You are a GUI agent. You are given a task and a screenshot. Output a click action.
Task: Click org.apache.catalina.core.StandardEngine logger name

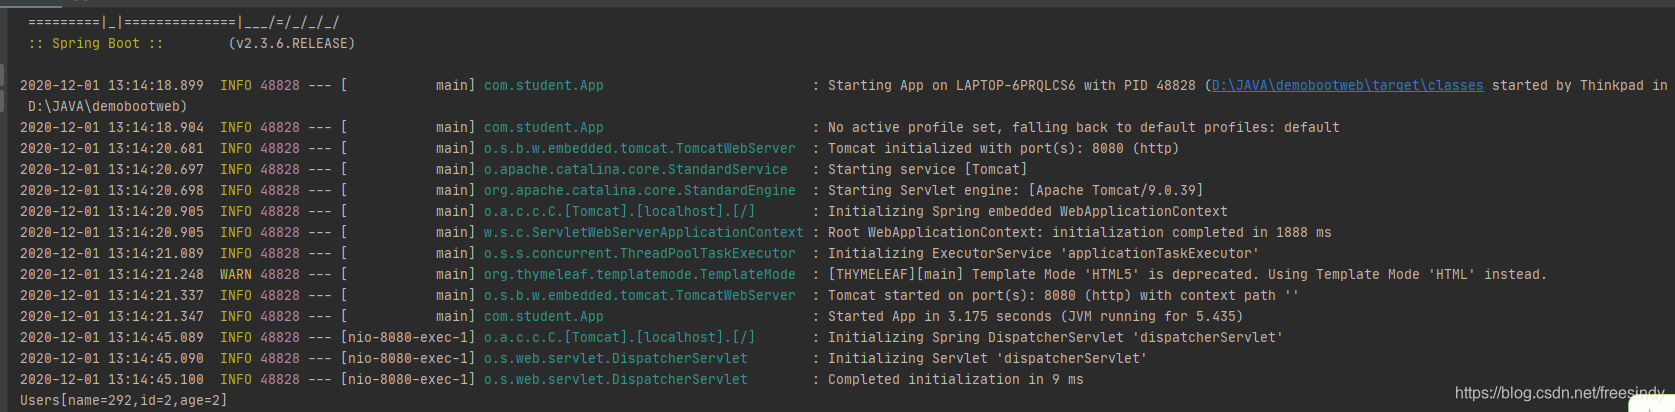tap(640, 191)
